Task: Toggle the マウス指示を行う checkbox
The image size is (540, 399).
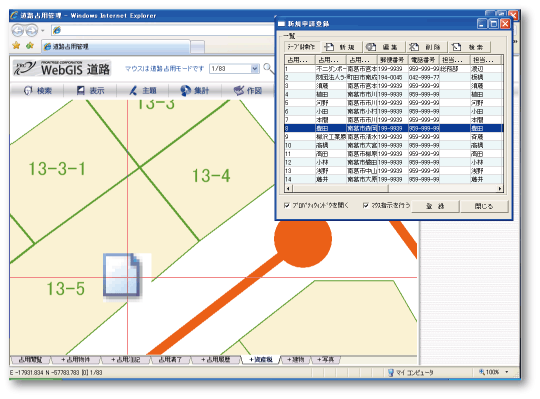Action: point(365,206)
